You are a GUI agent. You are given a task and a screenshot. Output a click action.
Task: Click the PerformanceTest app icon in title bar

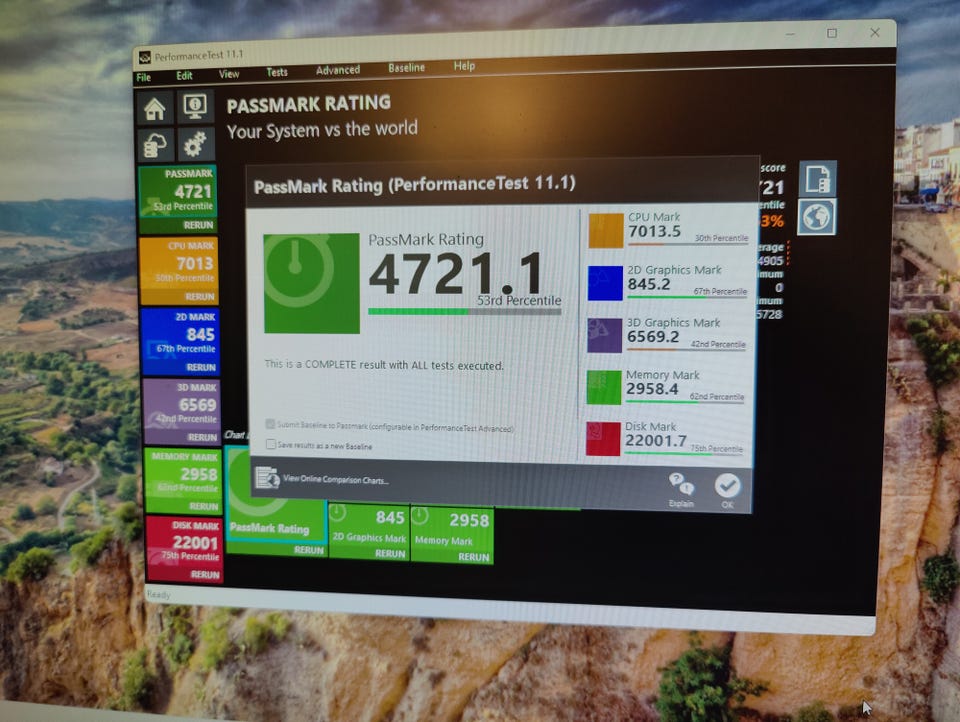(x=145, y=58)
